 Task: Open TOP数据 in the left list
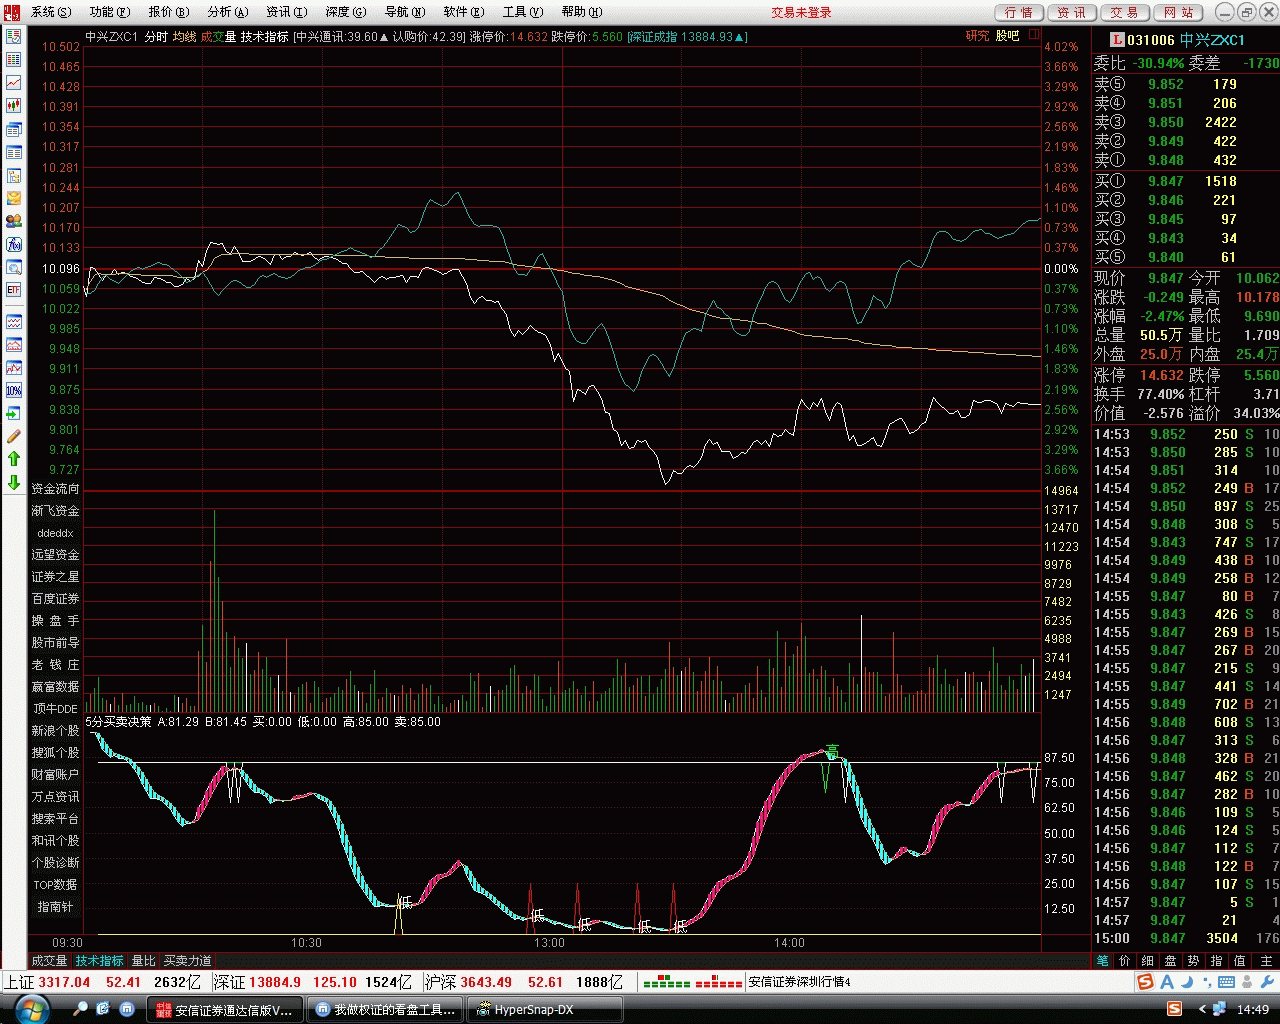pos(55,885)
